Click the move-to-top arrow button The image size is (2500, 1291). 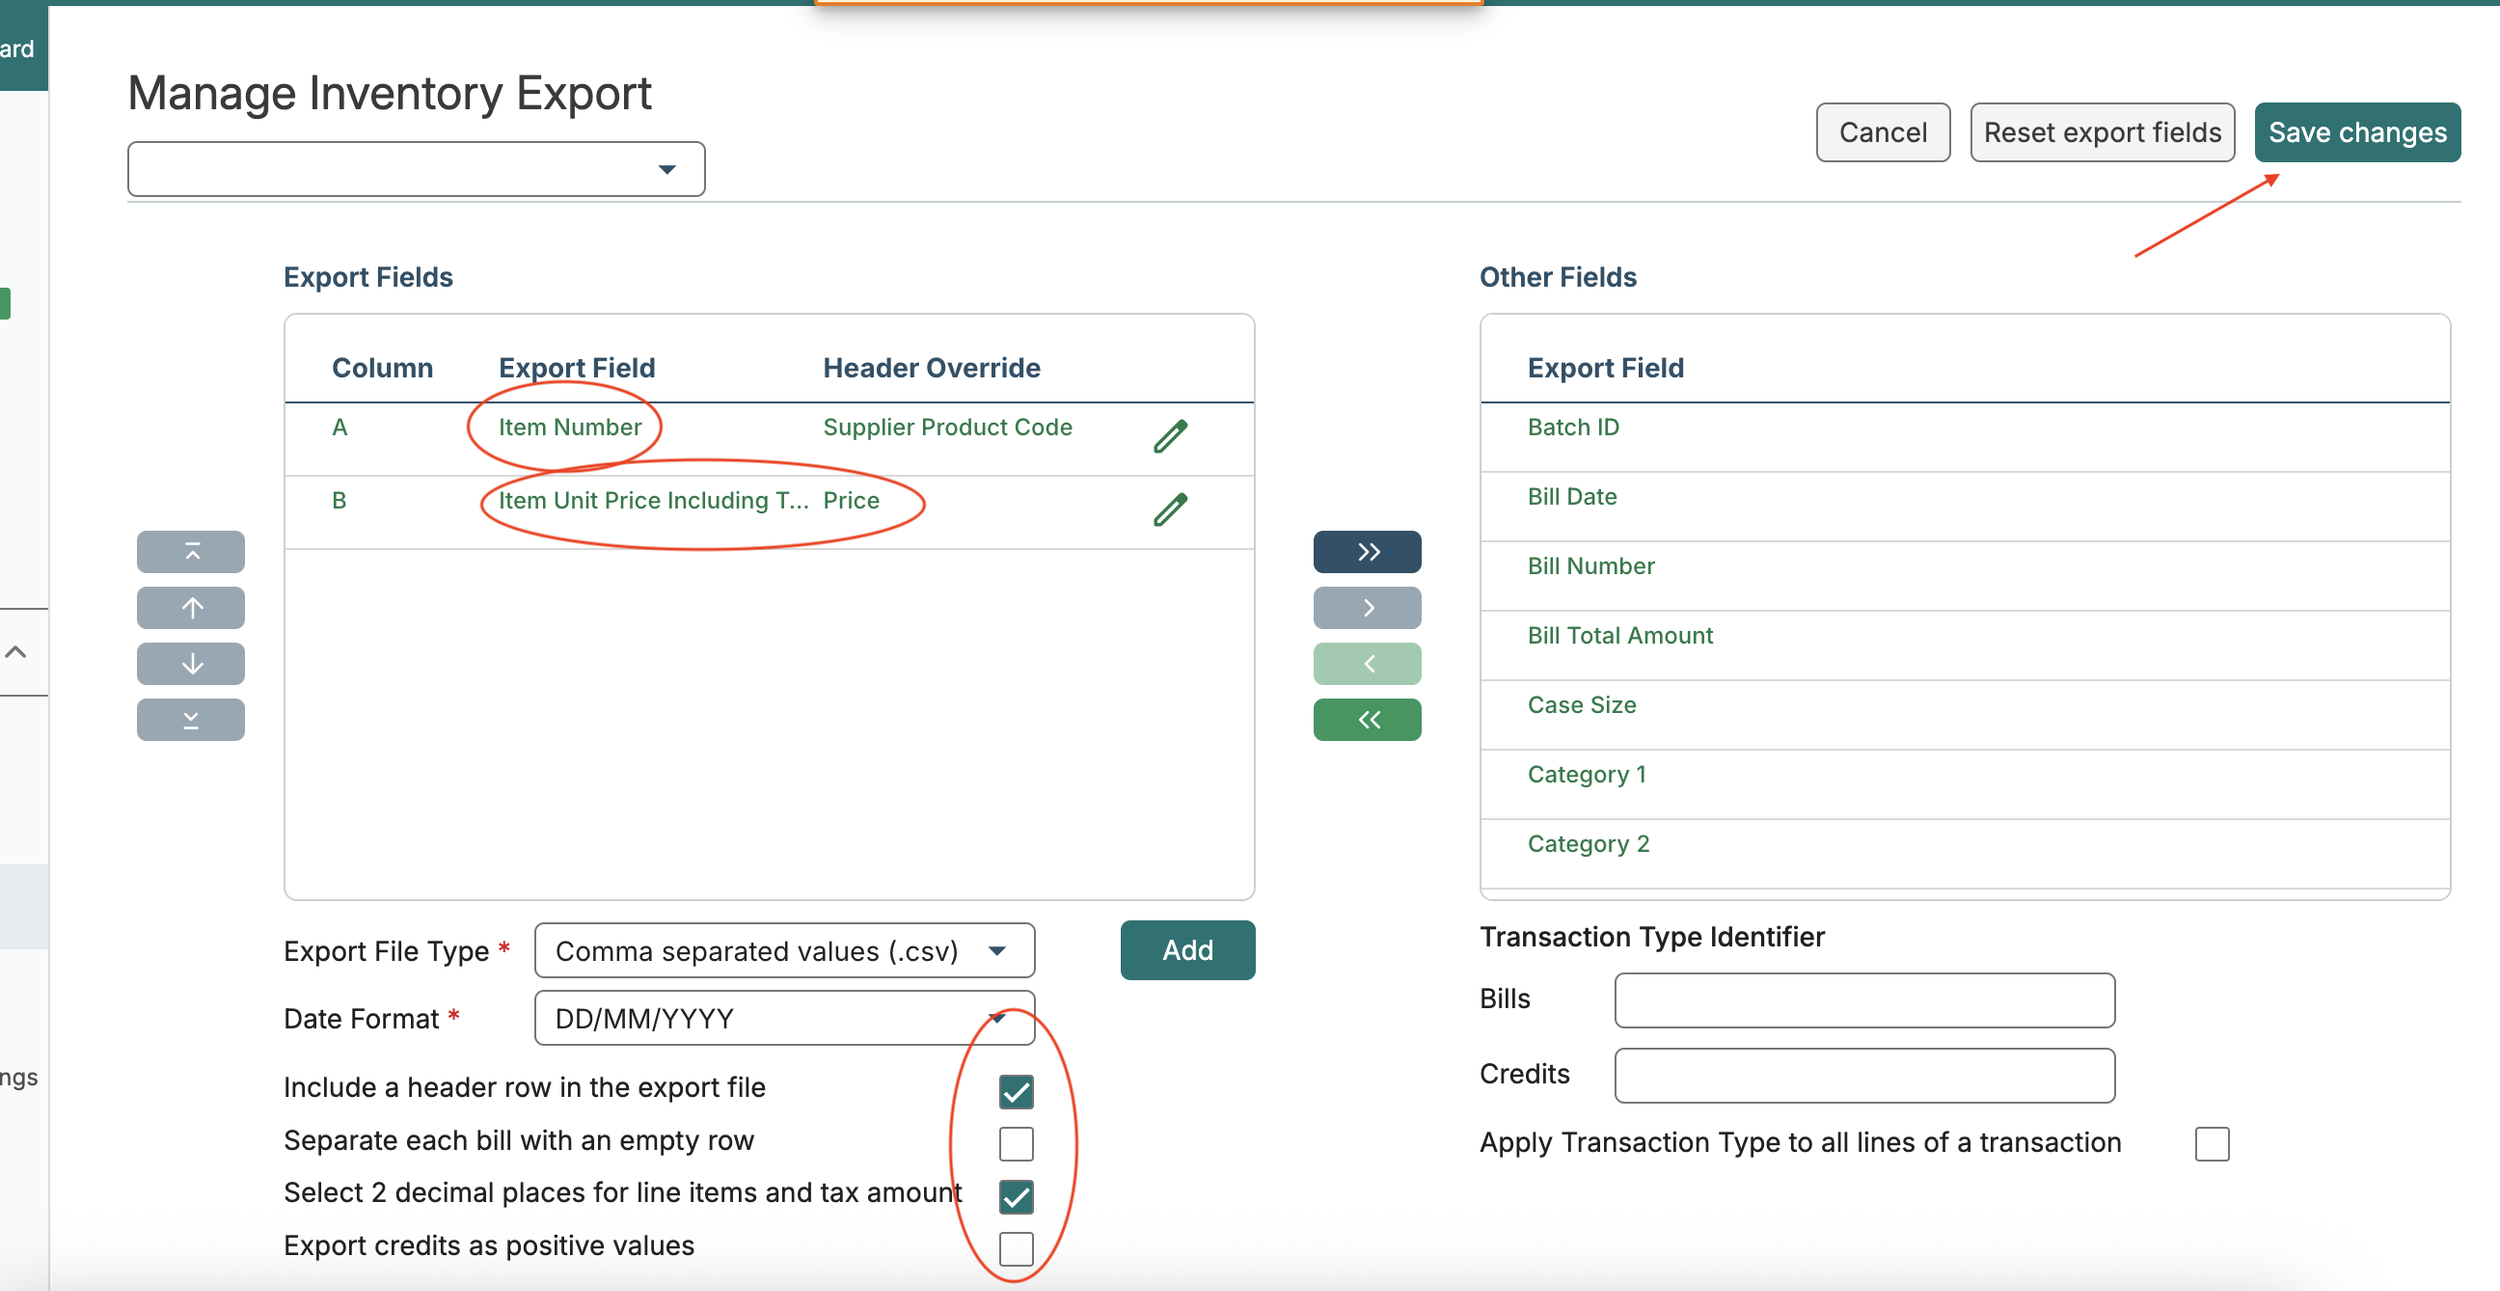pos(190,552)
